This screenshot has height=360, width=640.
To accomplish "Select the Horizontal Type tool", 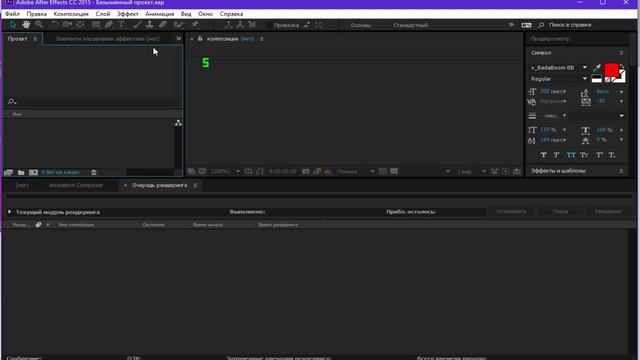I will click(x=121, y=25).
